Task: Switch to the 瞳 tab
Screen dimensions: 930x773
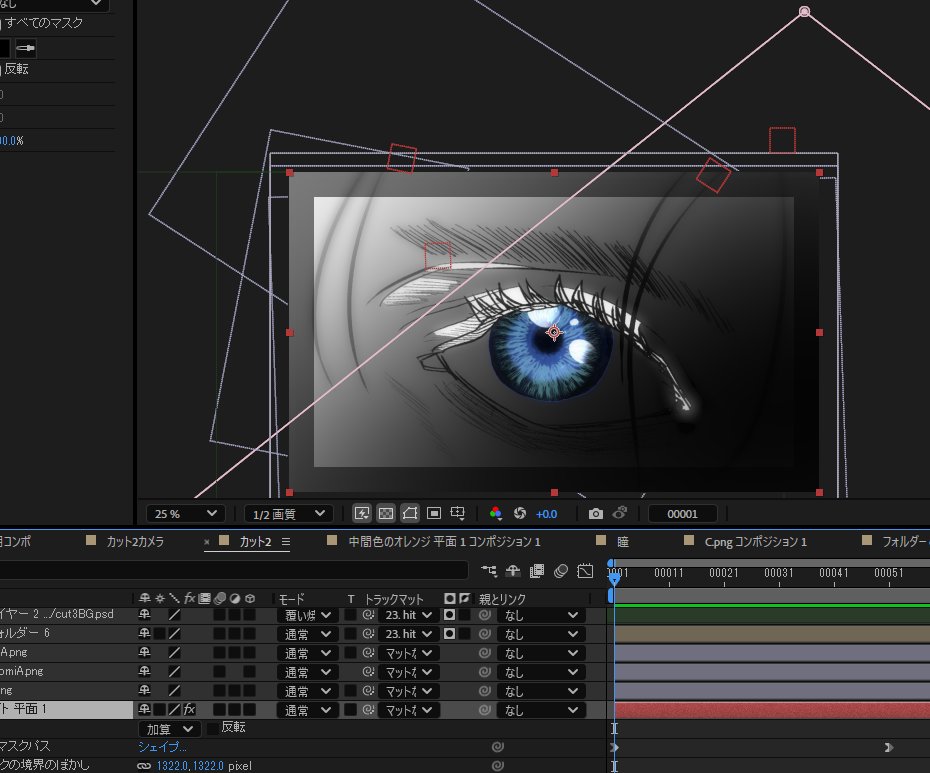Action: (623, 542)
